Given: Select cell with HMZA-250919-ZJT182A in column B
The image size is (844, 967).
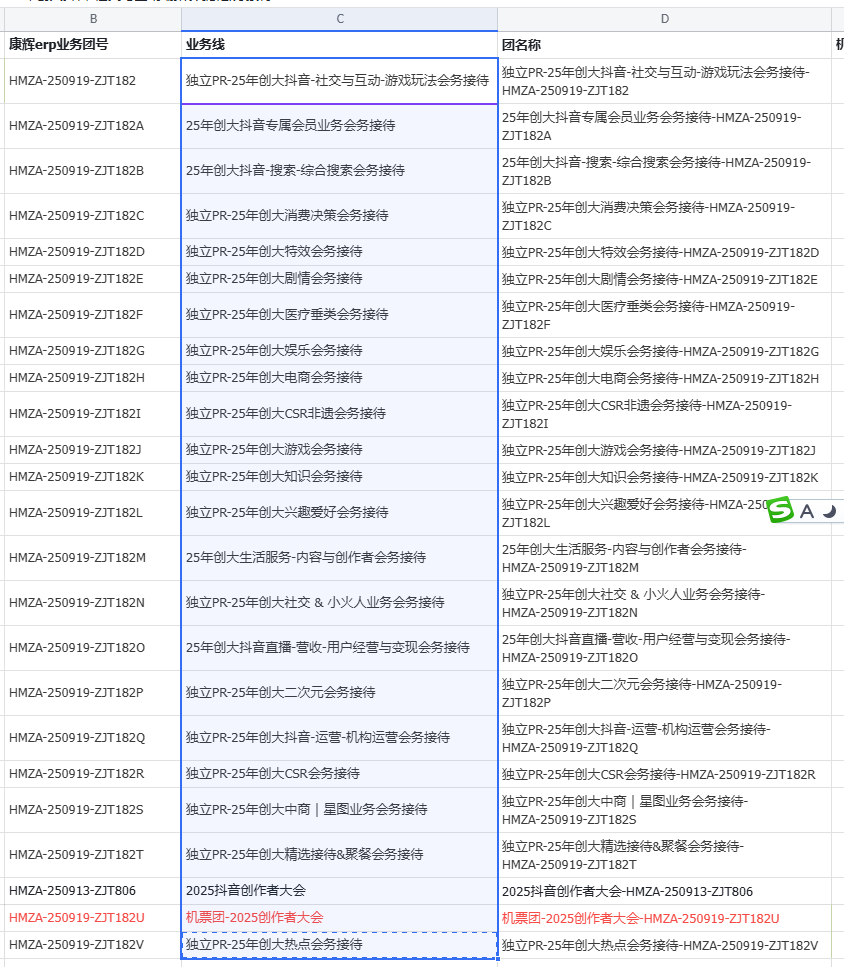Looking at the screenshot, I should (x=93, y=126).
